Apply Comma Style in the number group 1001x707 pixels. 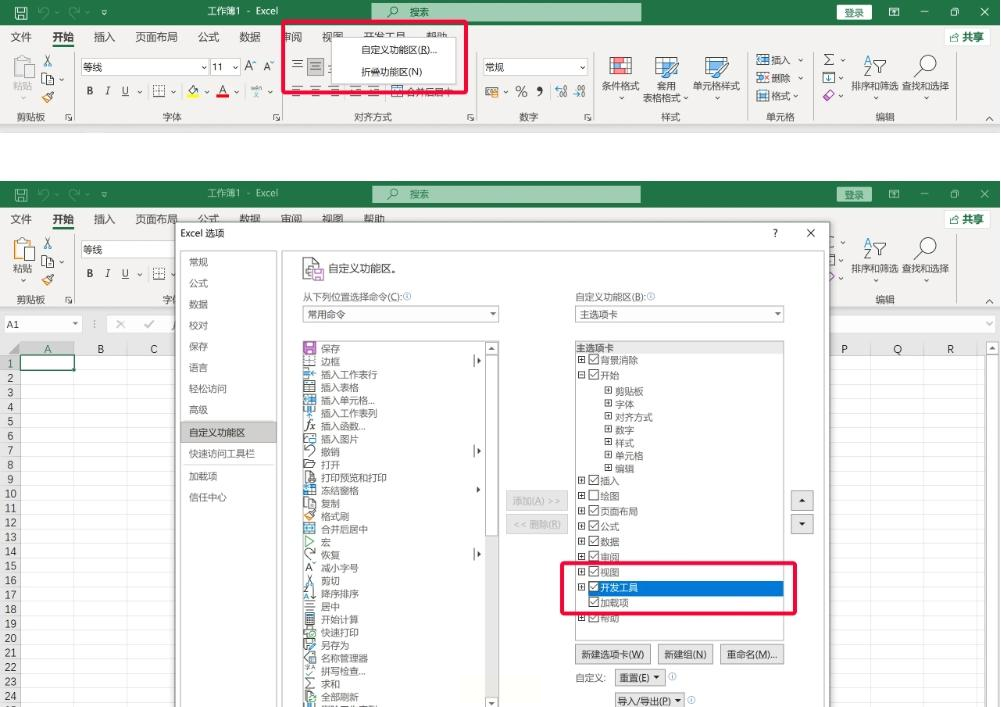540,91
